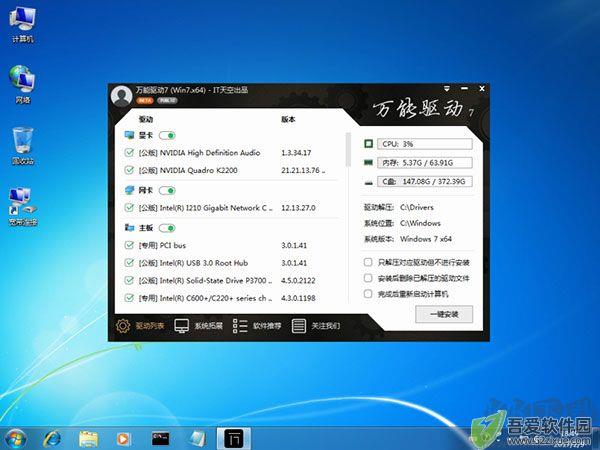Open the command prompt taskbar icon
Screen dimensions: 600x450
(x=160, y=439)
